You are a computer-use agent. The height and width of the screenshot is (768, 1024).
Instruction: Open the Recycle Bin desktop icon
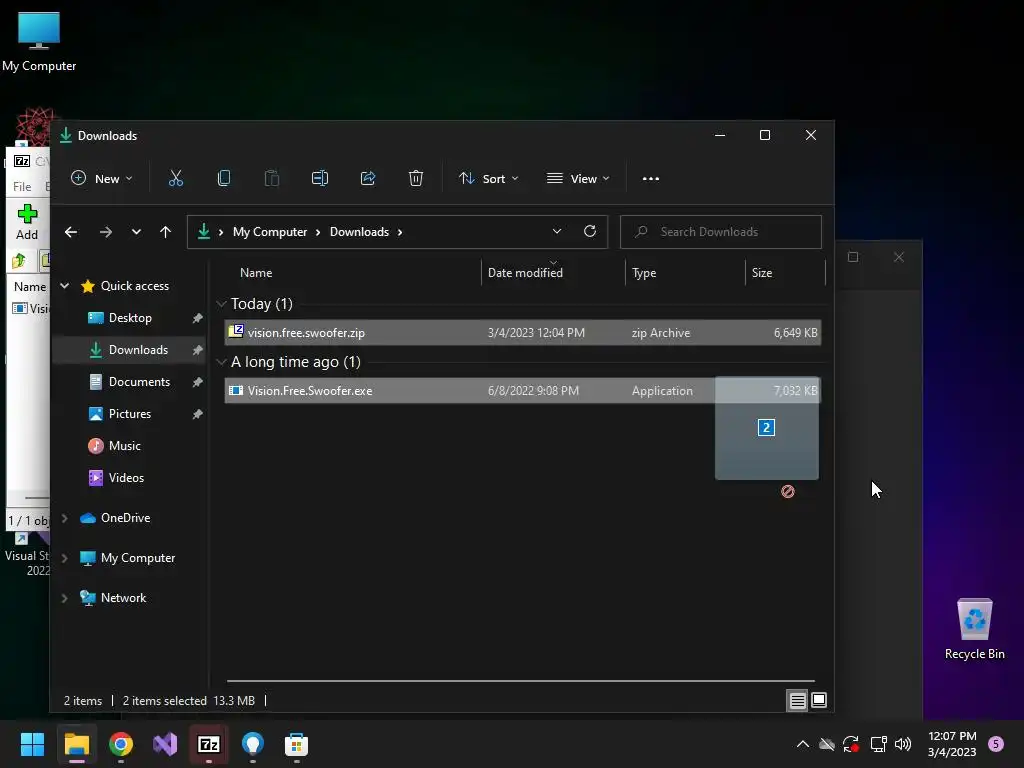(974, 629)
